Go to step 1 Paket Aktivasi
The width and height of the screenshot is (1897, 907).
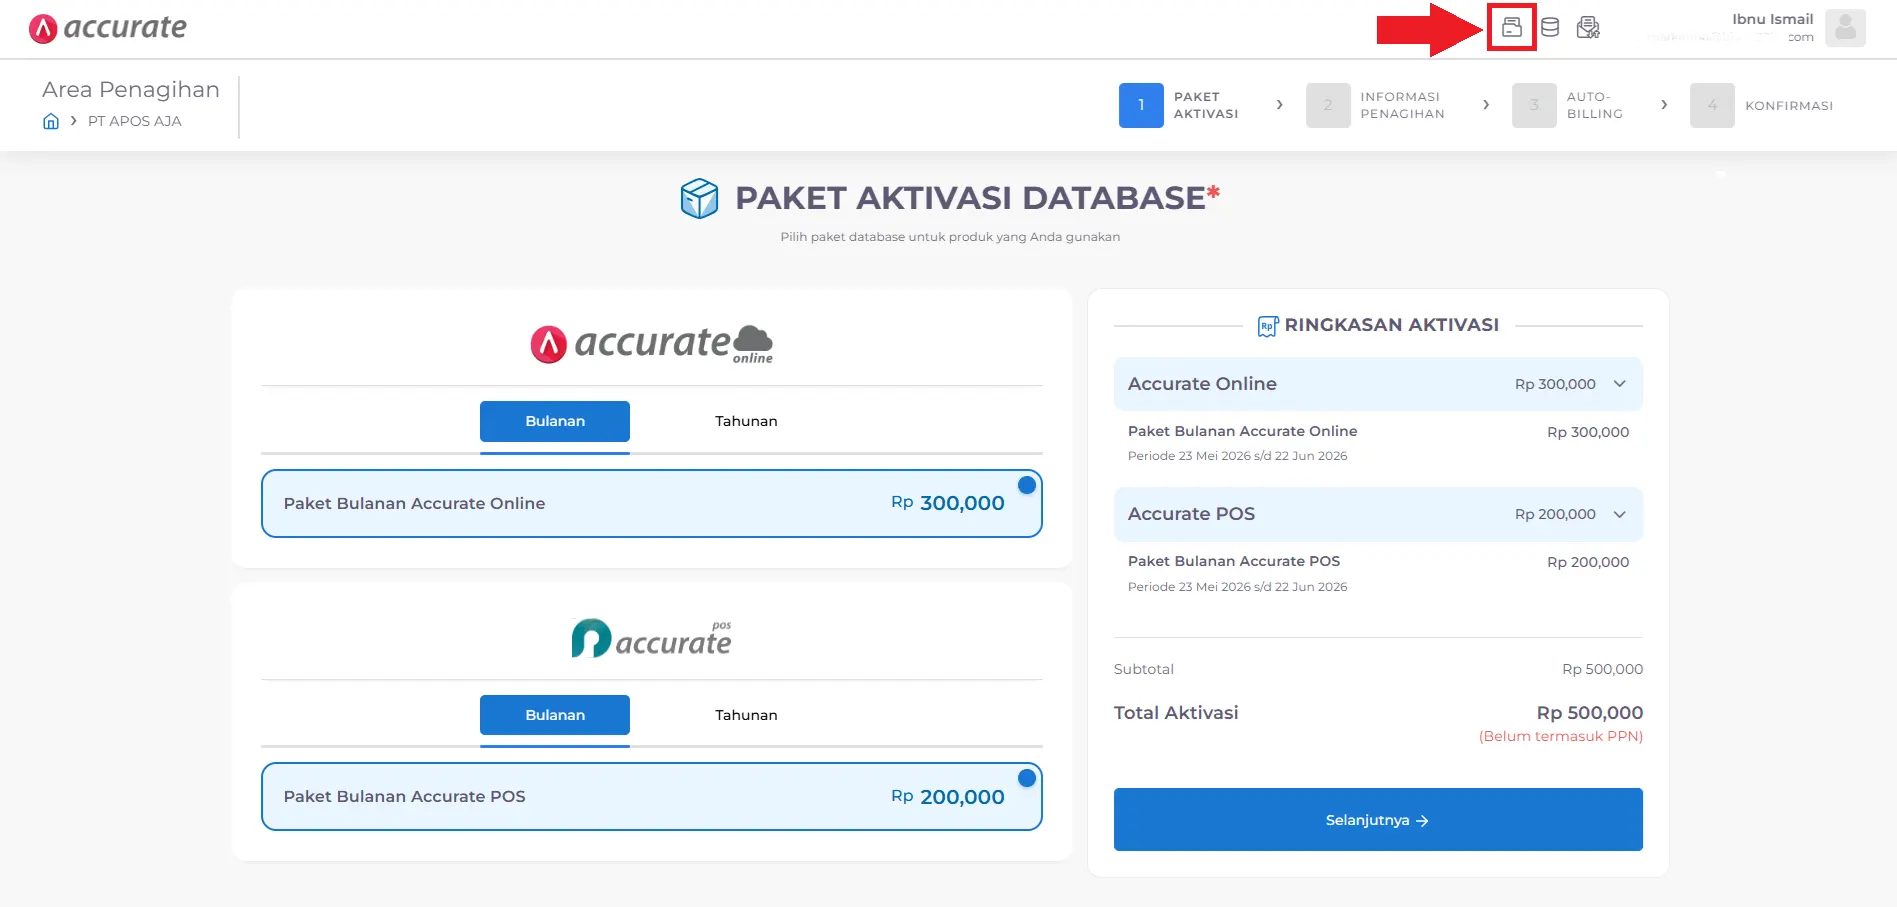click(1179, 105)
